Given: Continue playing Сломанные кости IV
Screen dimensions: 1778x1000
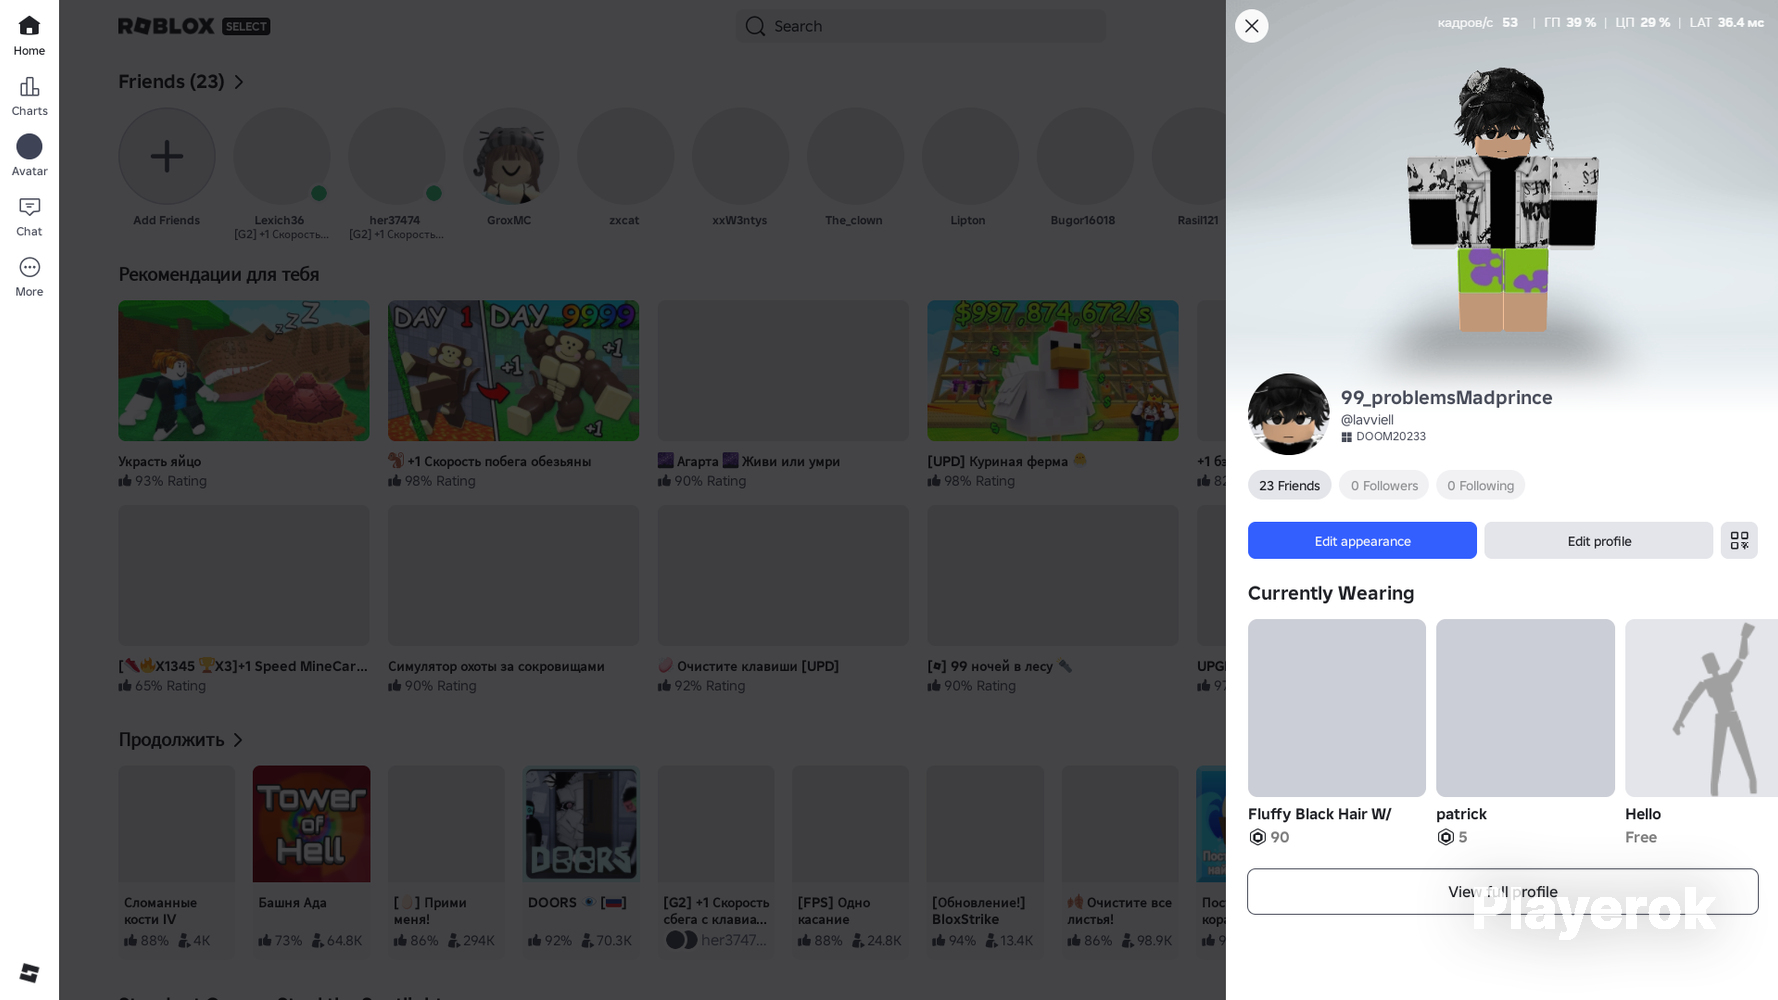Looking at the screenshot, I should pos(177,824).
